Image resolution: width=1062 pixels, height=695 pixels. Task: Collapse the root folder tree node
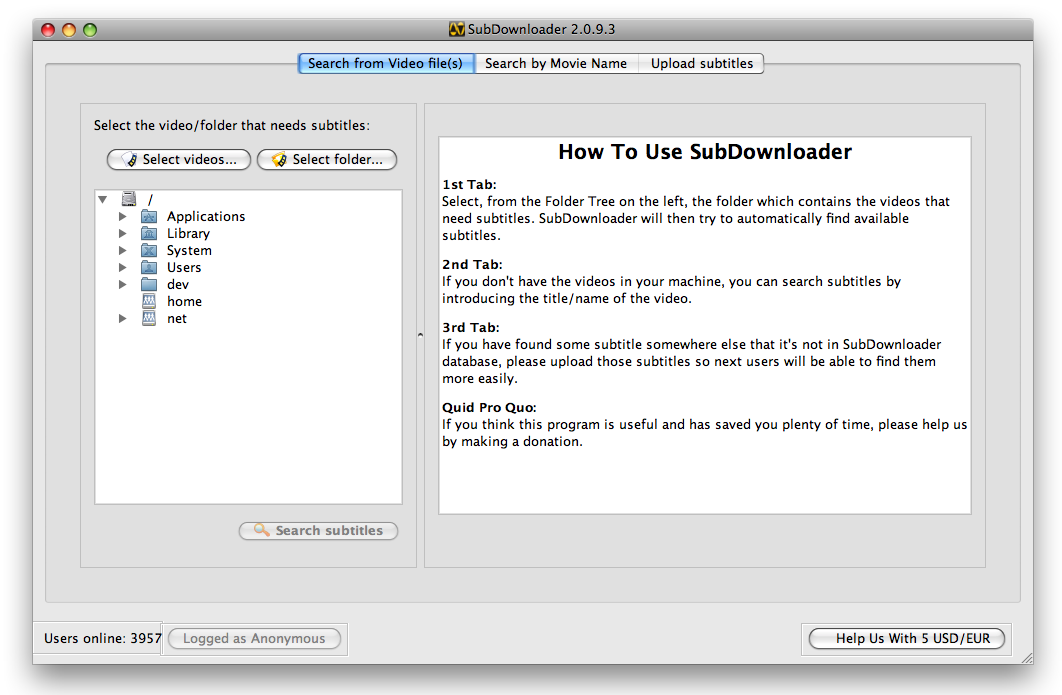pyautogui.click(x=103, y=200)
